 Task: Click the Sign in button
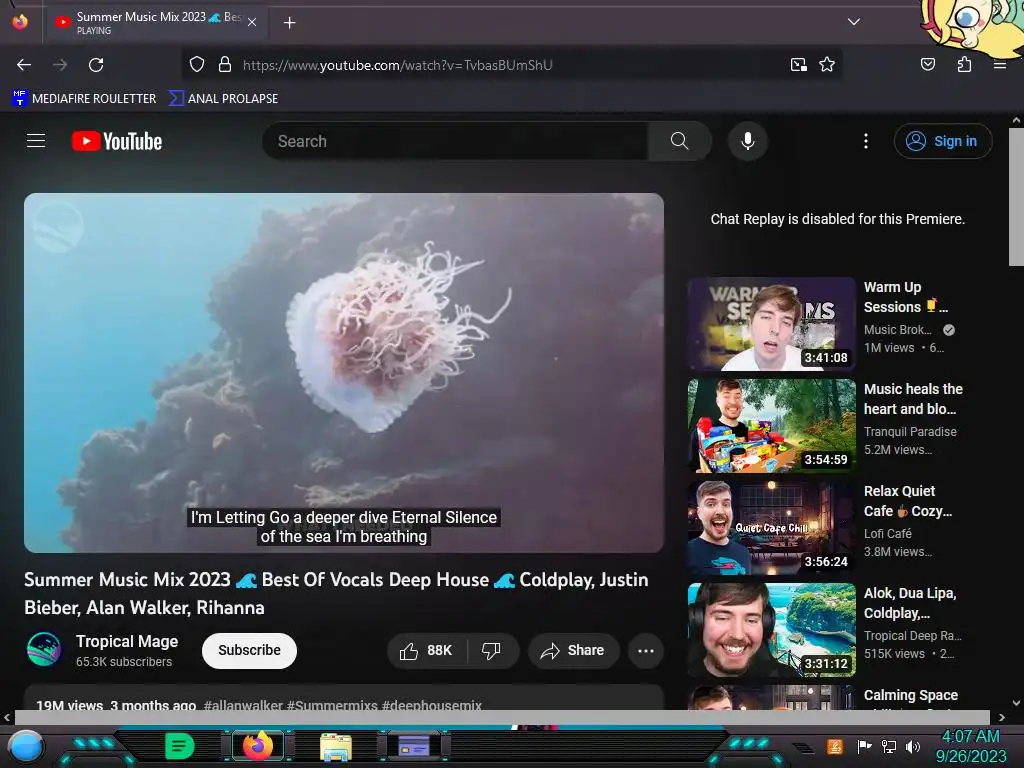tap(943, 141)
